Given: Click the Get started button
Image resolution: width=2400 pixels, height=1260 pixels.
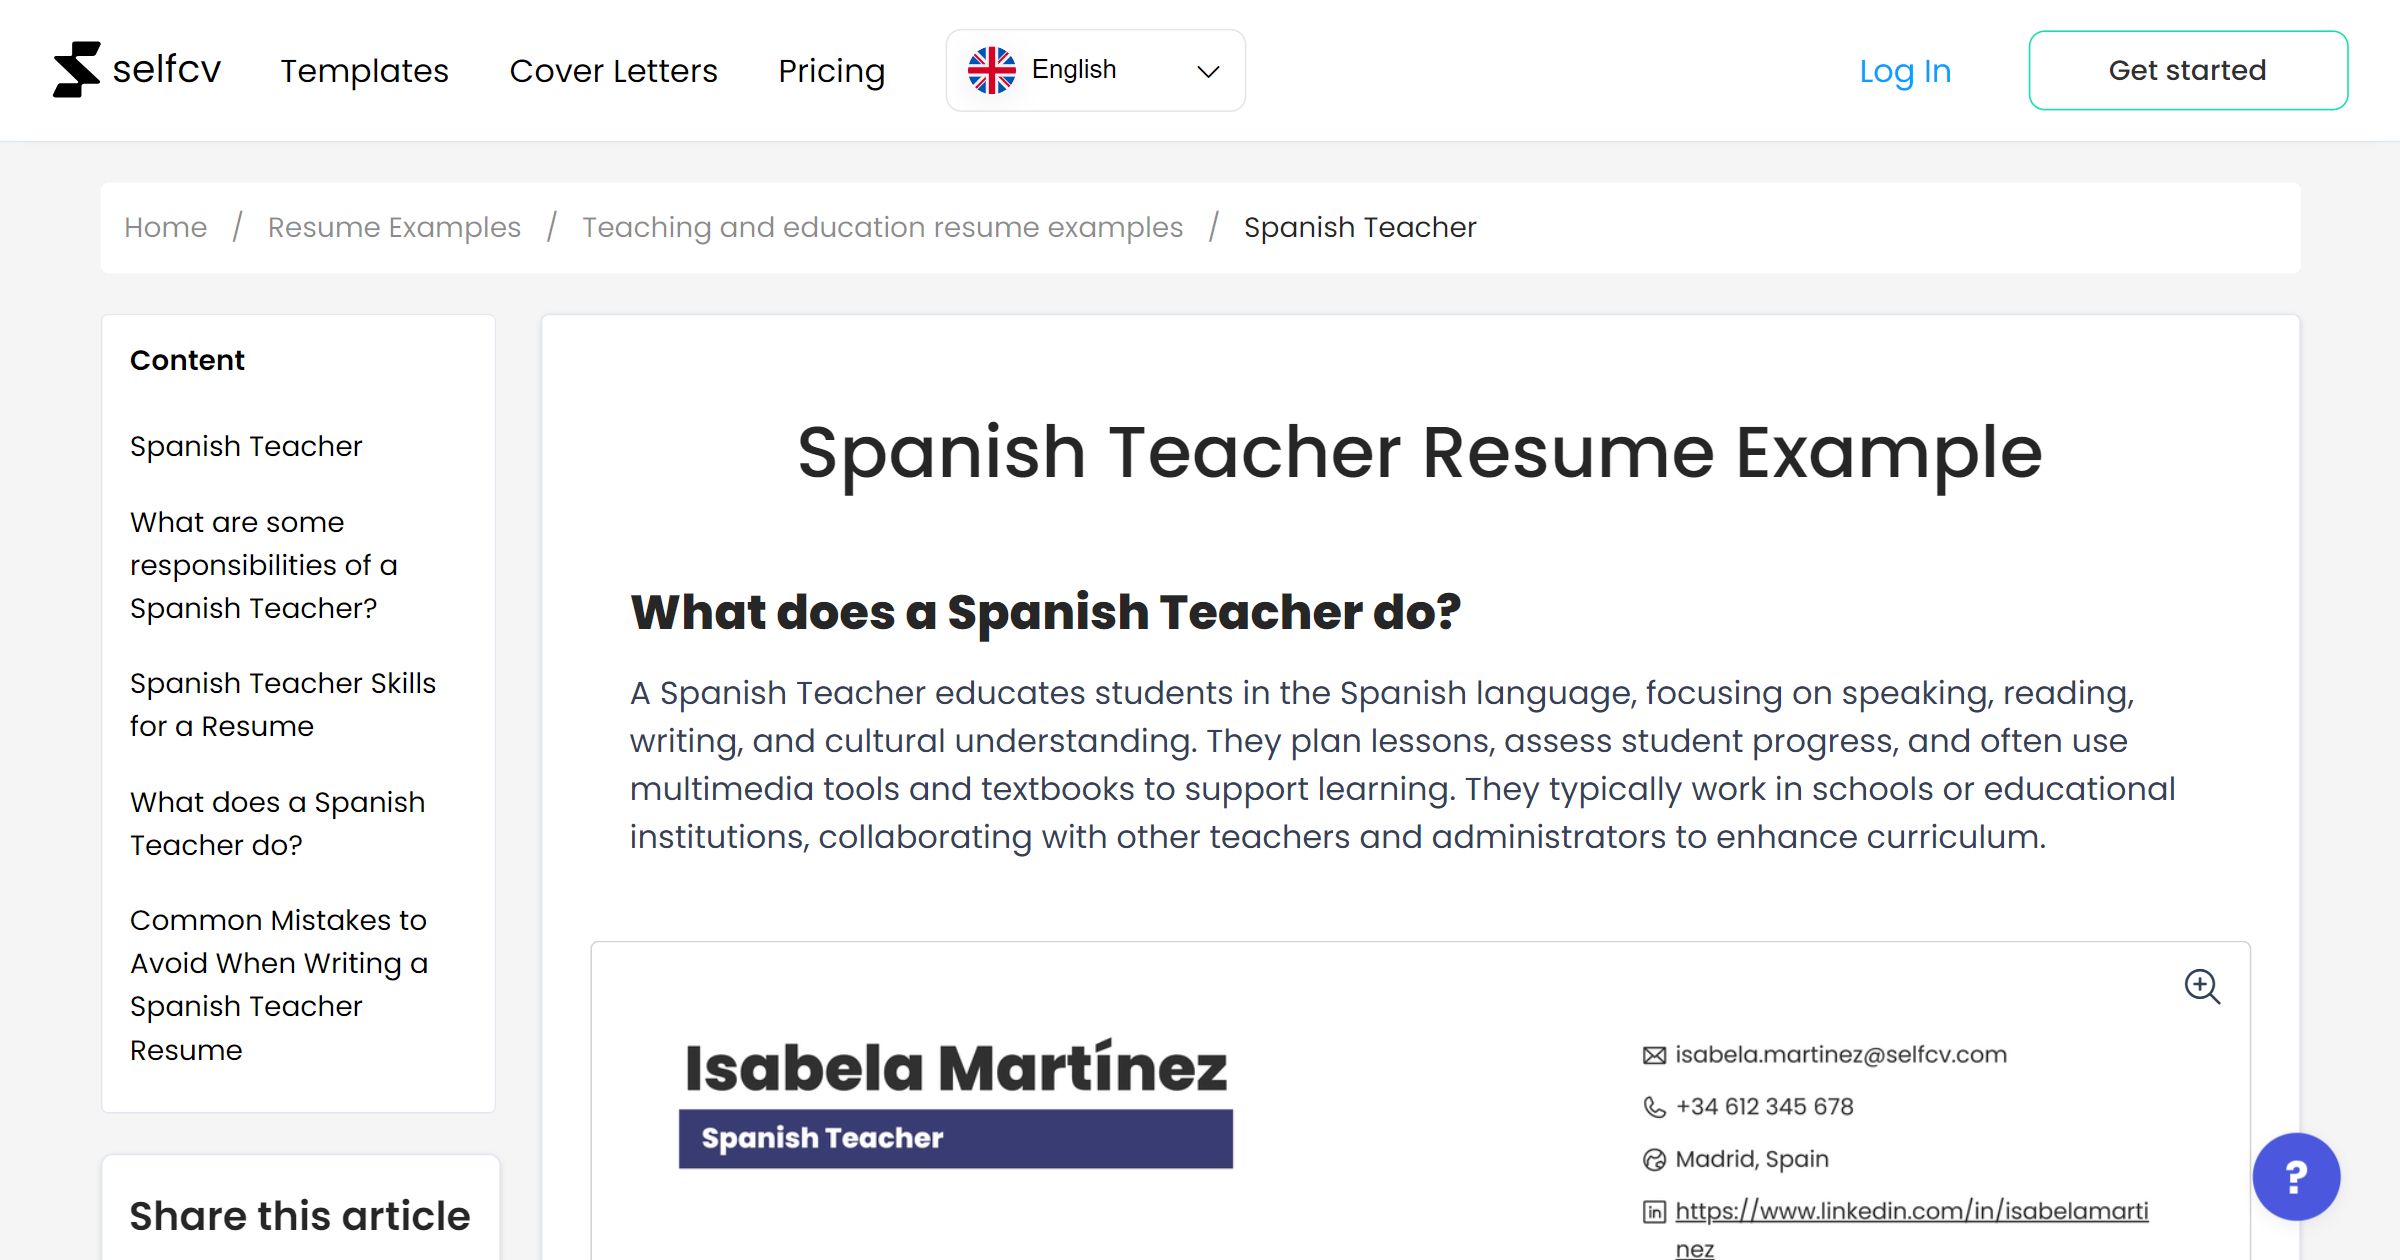Looking at the screenshot, I should pos(2188,69).
